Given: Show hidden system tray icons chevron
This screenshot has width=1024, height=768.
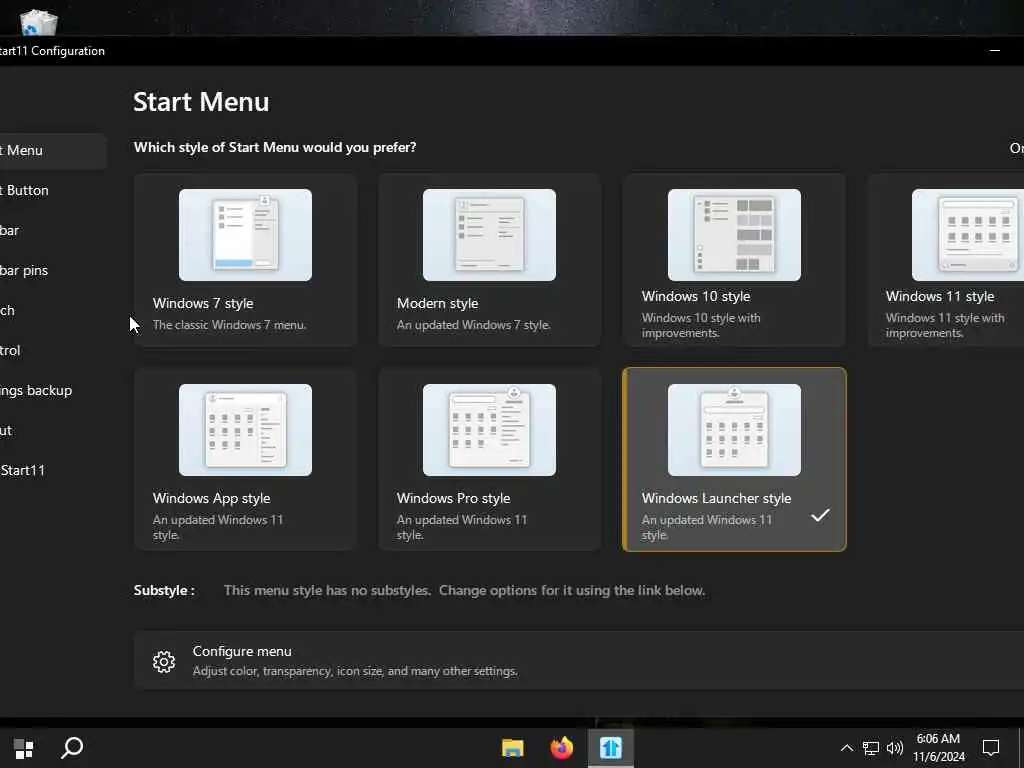Looking at the screenshot, I should pyautogui.click(x=846, y=748).
